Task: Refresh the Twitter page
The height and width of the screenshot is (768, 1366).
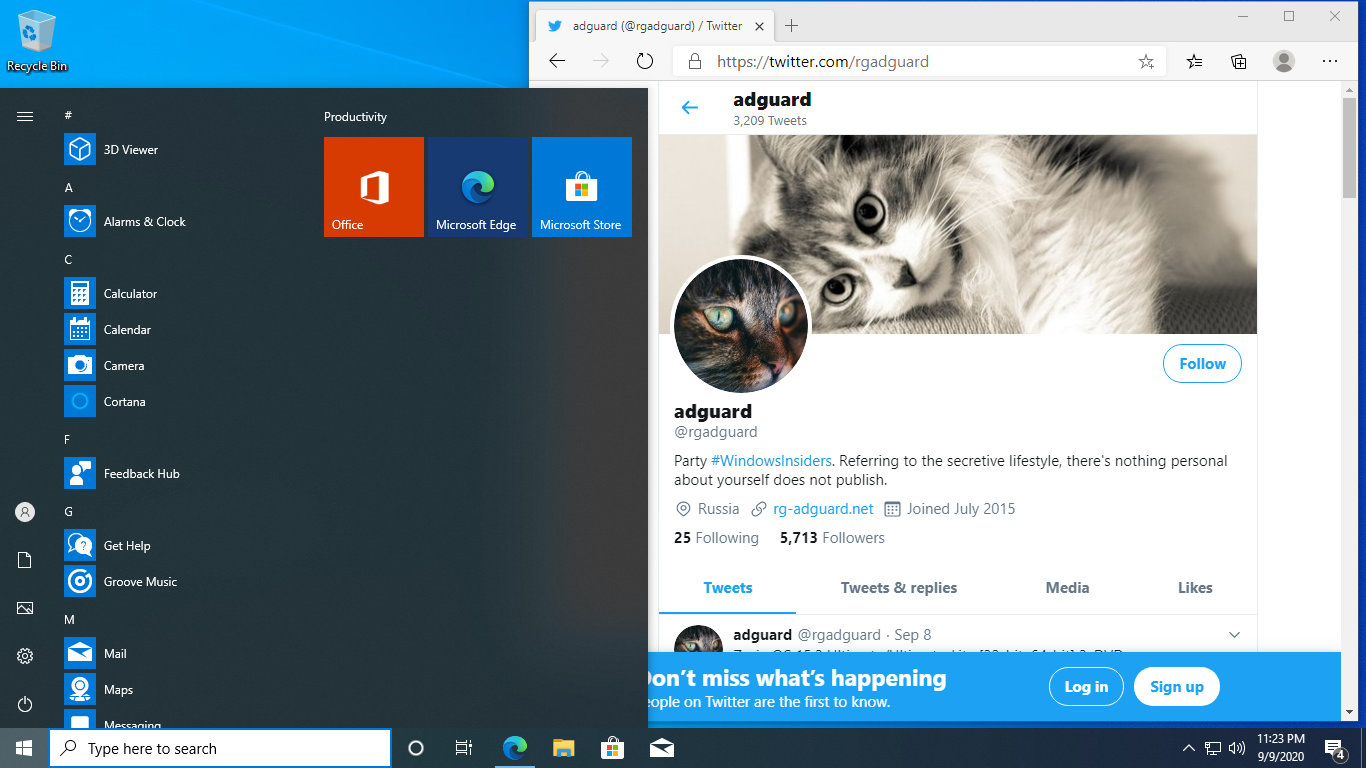Action: tap(645, 61)
